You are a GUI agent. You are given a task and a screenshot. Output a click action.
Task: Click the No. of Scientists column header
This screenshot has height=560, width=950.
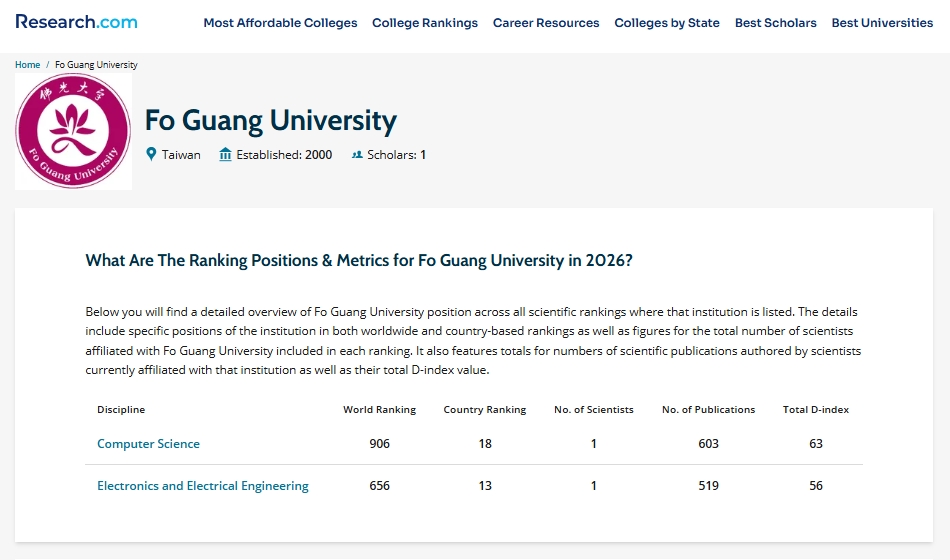[594, 410]
